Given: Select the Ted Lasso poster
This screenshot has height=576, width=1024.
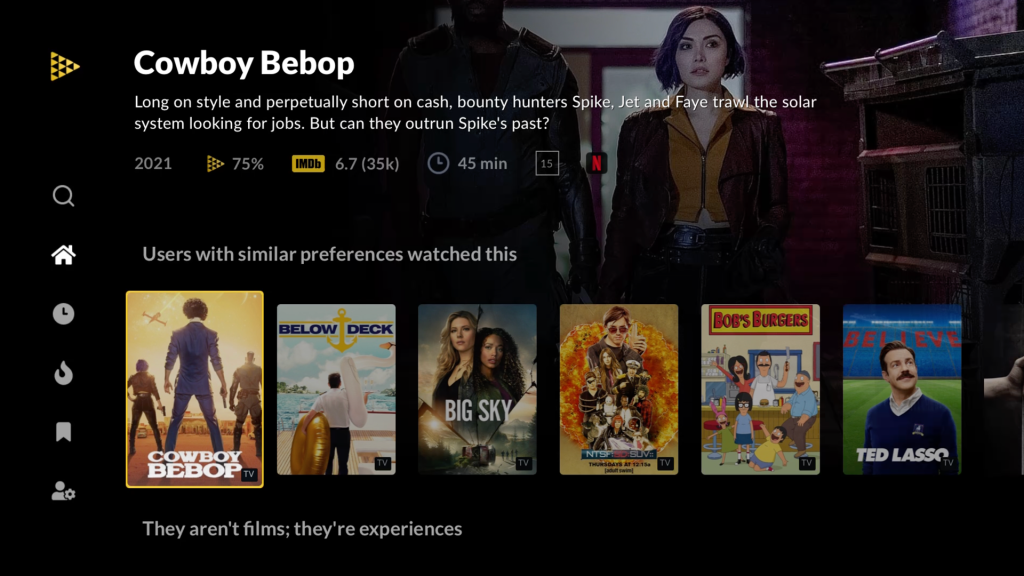Looking at the screenshot, I should pyautogui.click(x=902, y=389).
